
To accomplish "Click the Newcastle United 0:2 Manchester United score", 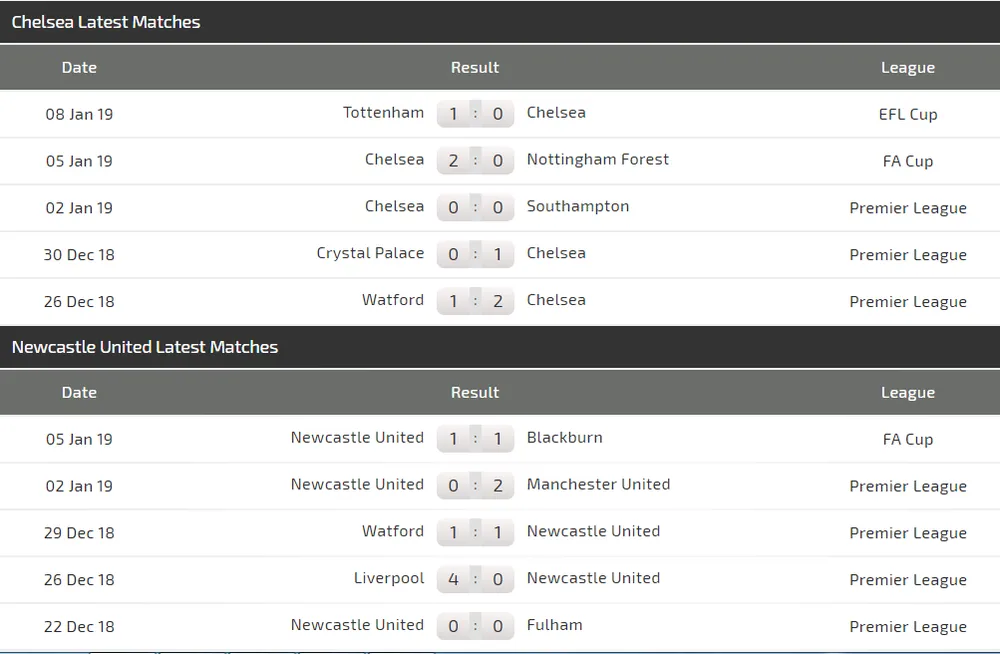I will [475, 485].
